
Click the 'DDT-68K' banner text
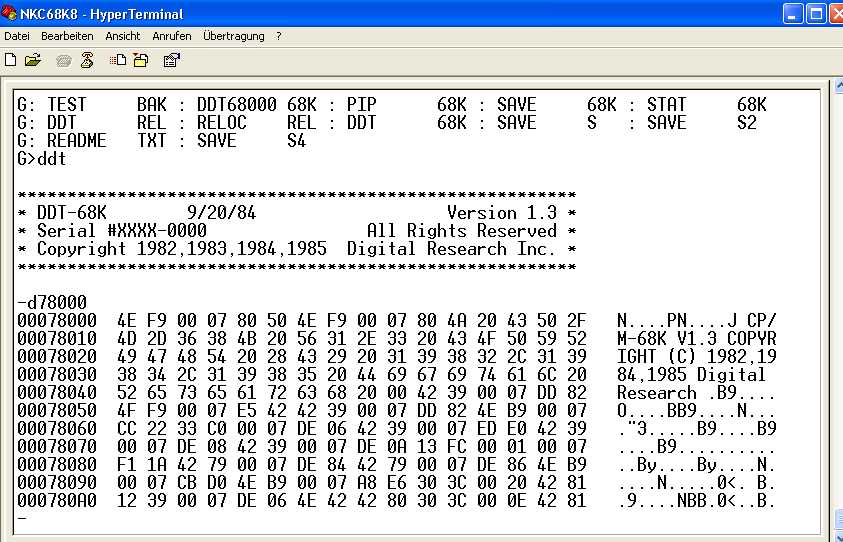click(72, 213)
